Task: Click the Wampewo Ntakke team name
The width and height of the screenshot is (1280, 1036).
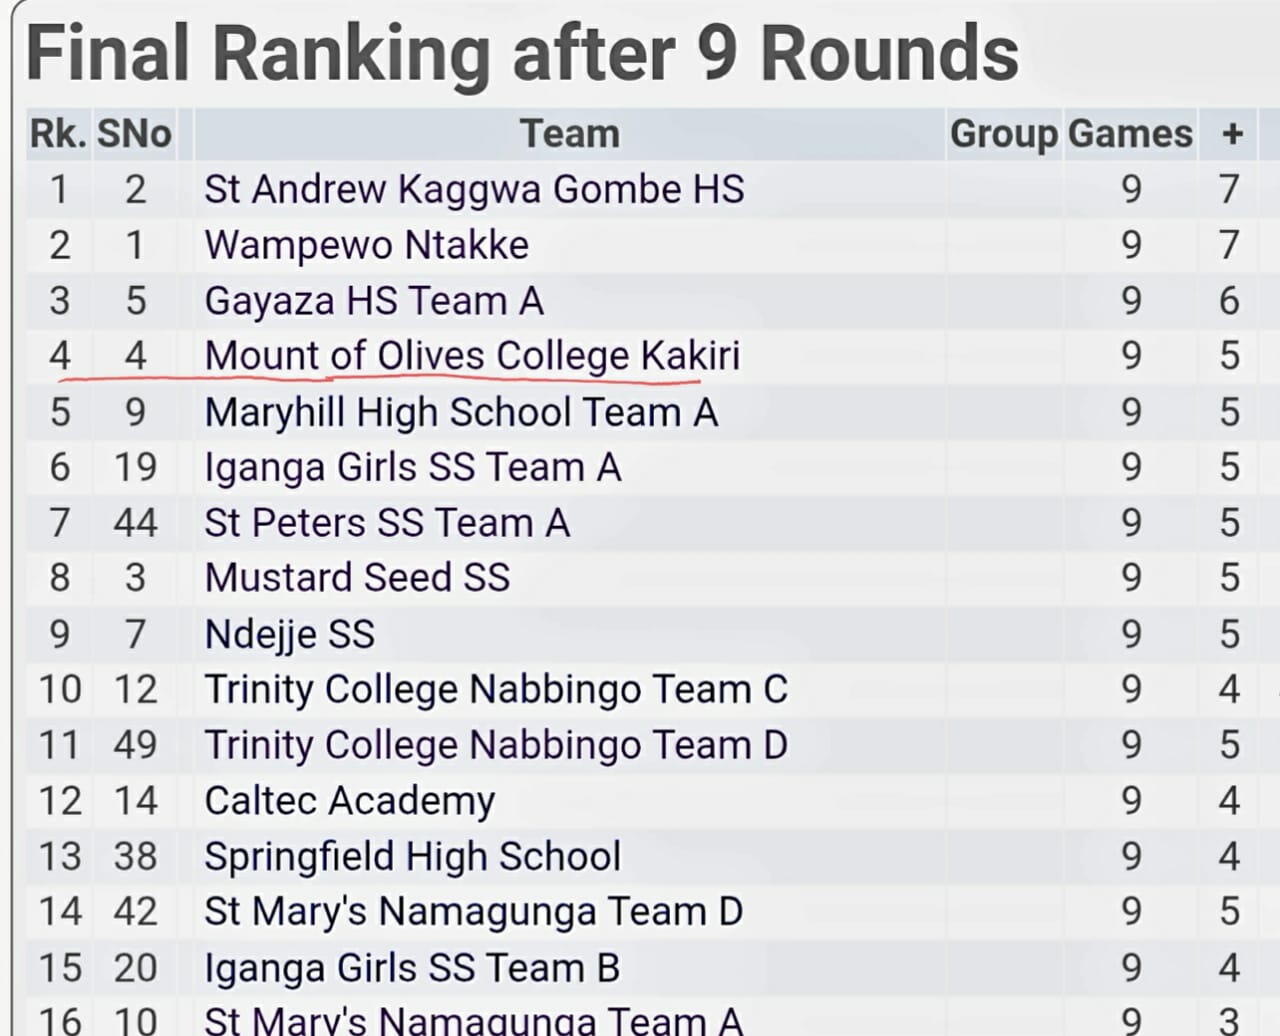Action: click(x=366, y=245)
